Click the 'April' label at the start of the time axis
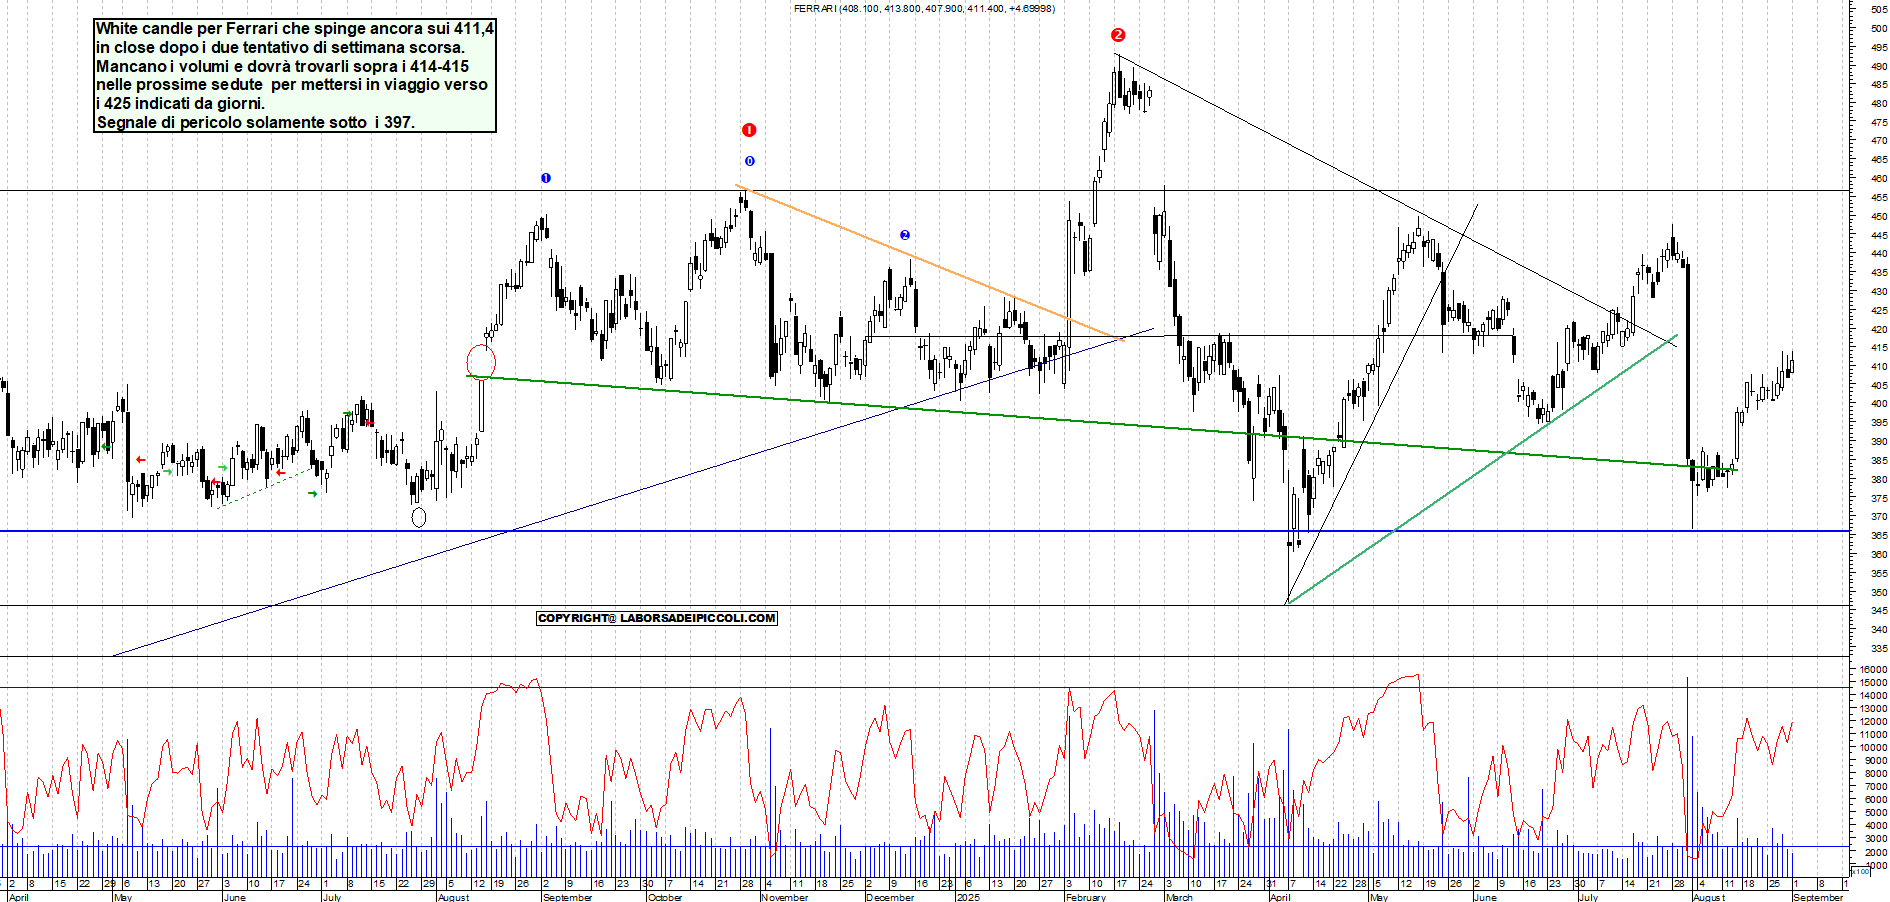The width and height of the screenshot is (1890, 902). point(18,897)
